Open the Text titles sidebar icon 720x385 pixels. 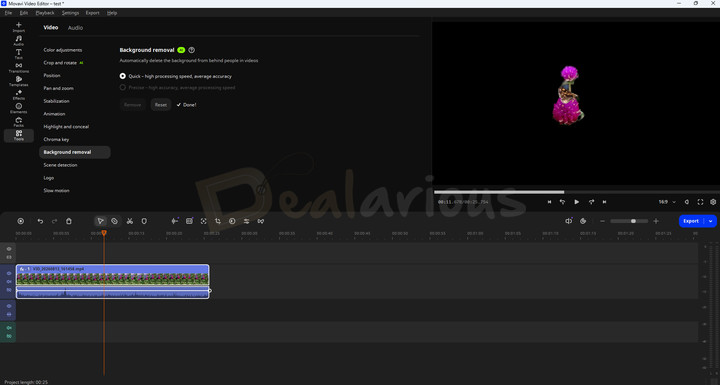pyautogui.click(x=18, y=54)
